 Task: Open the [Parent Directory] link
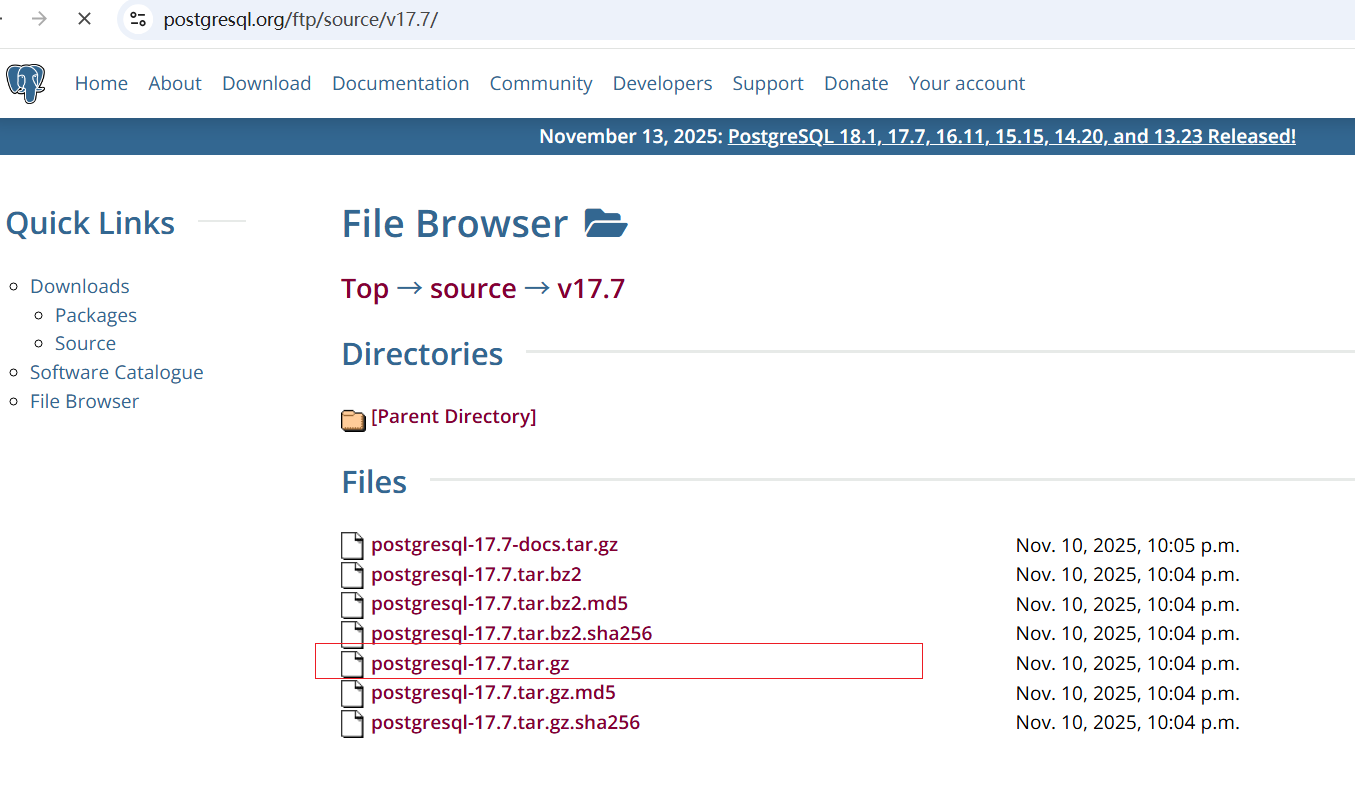click(454, 416)
